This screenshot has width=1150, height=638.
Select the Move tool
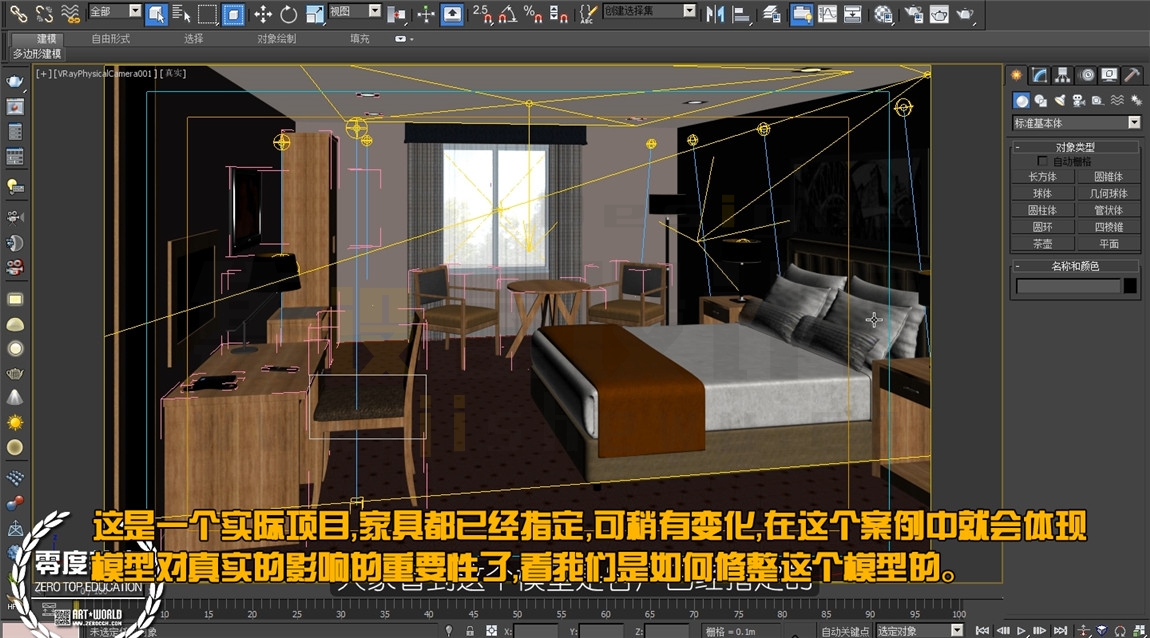(263, 13)
